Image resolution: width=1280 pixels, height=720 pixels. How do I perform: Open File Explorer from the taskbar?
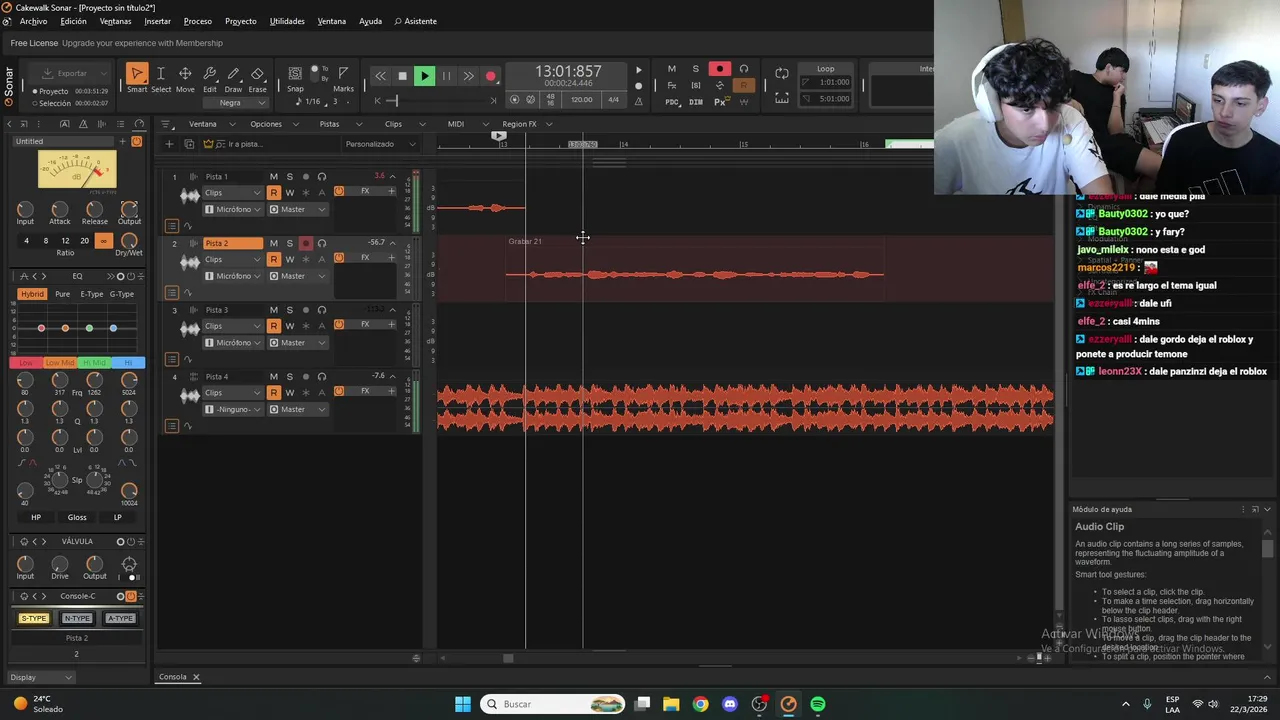coord(671,704)
